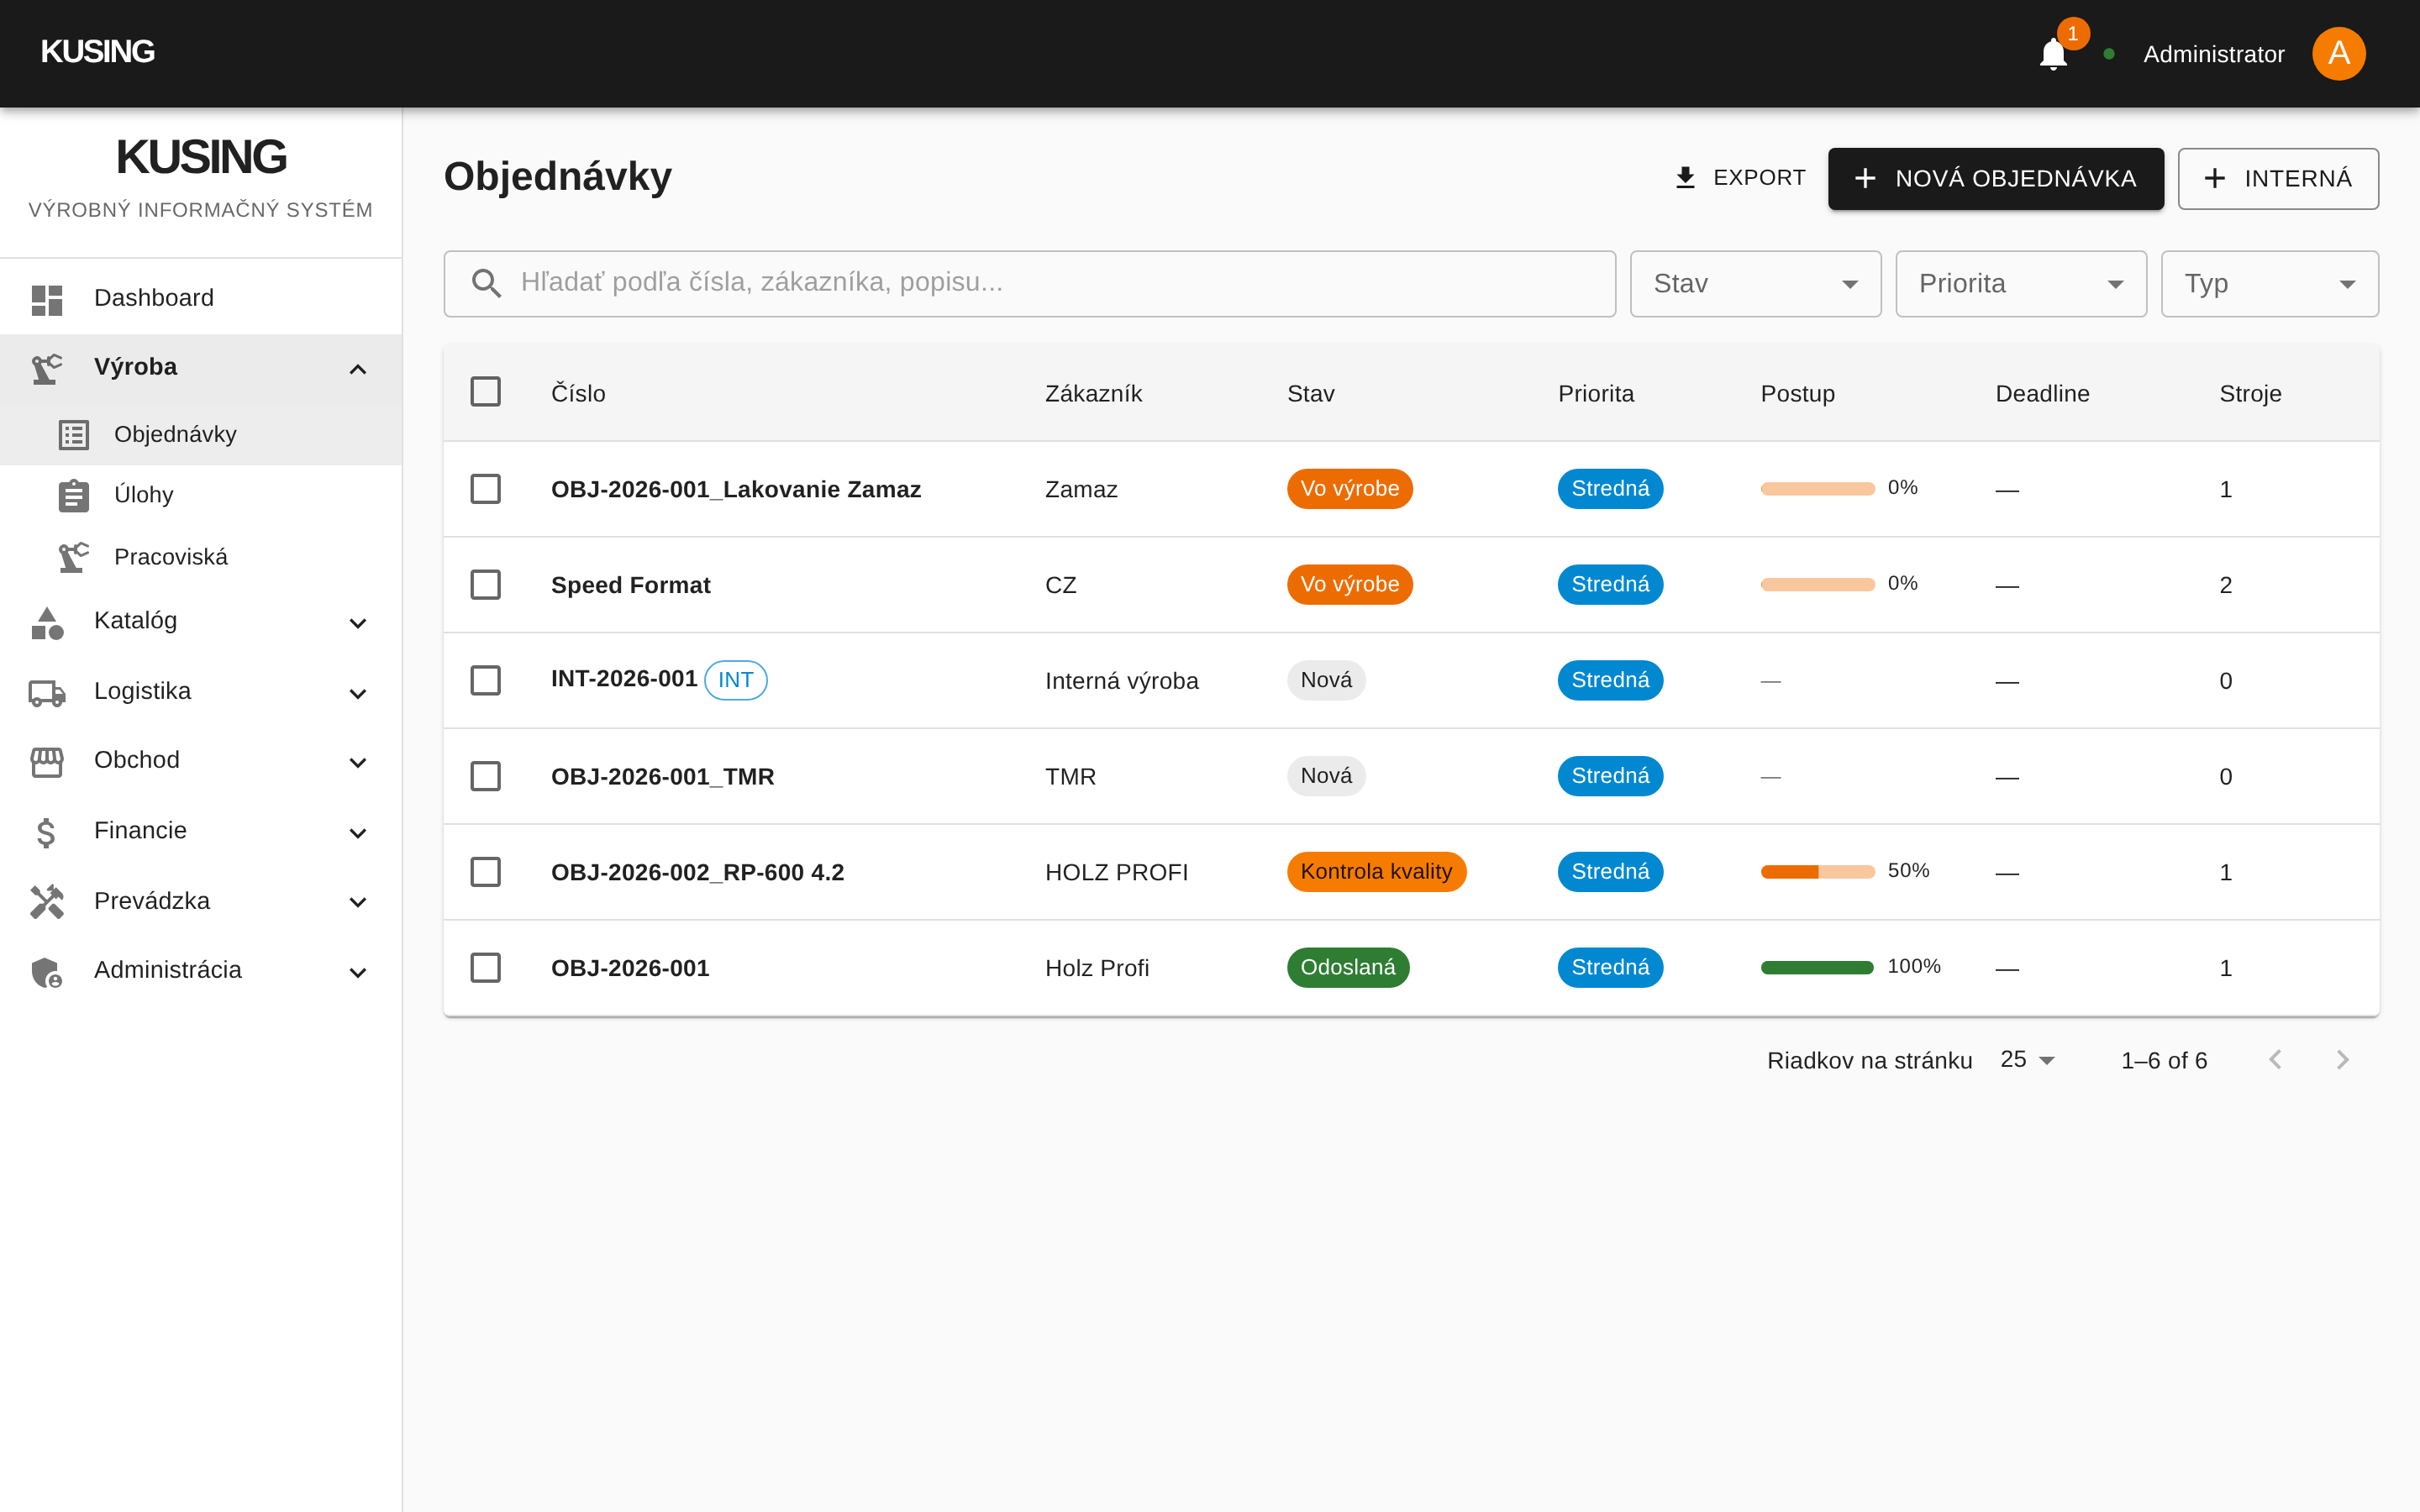Viewport: 2420px width, 1512px height.
Task: Click the search magnifier icon
Action: (486, 283)
